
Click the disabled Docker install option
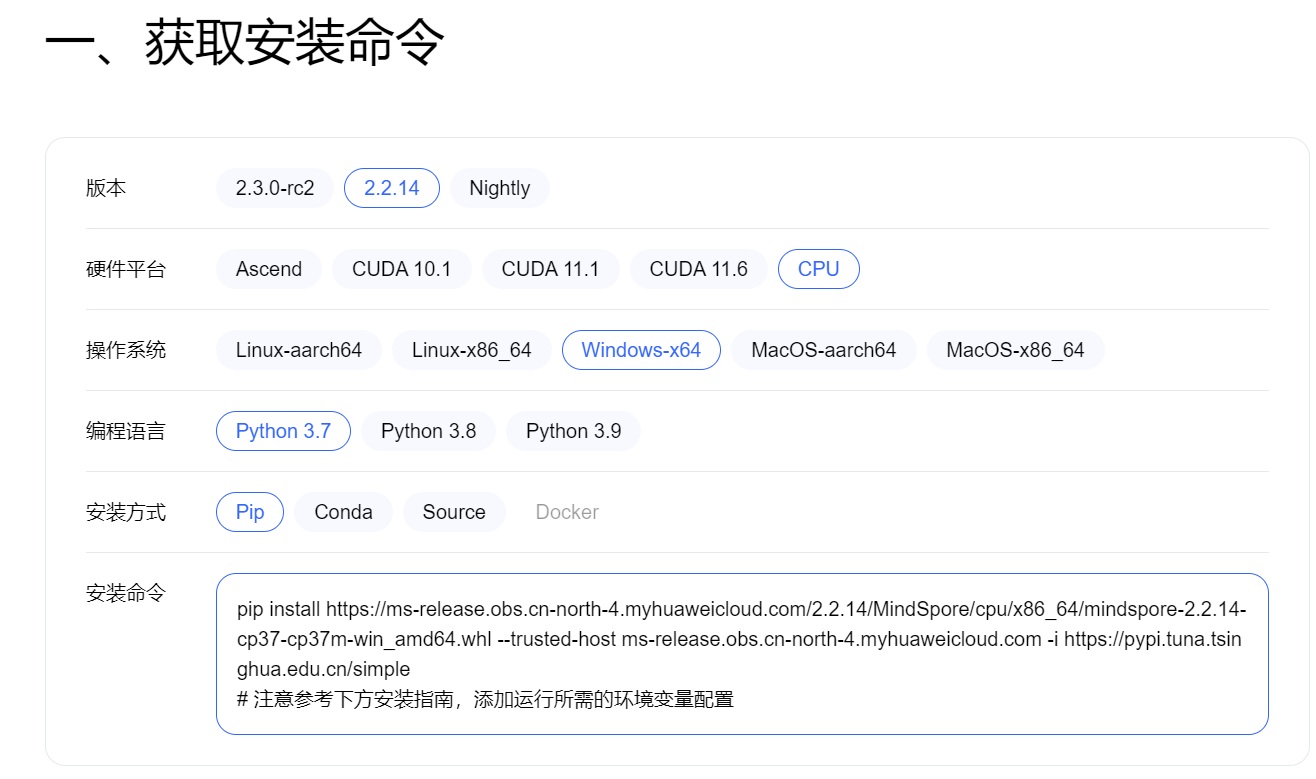566,511
